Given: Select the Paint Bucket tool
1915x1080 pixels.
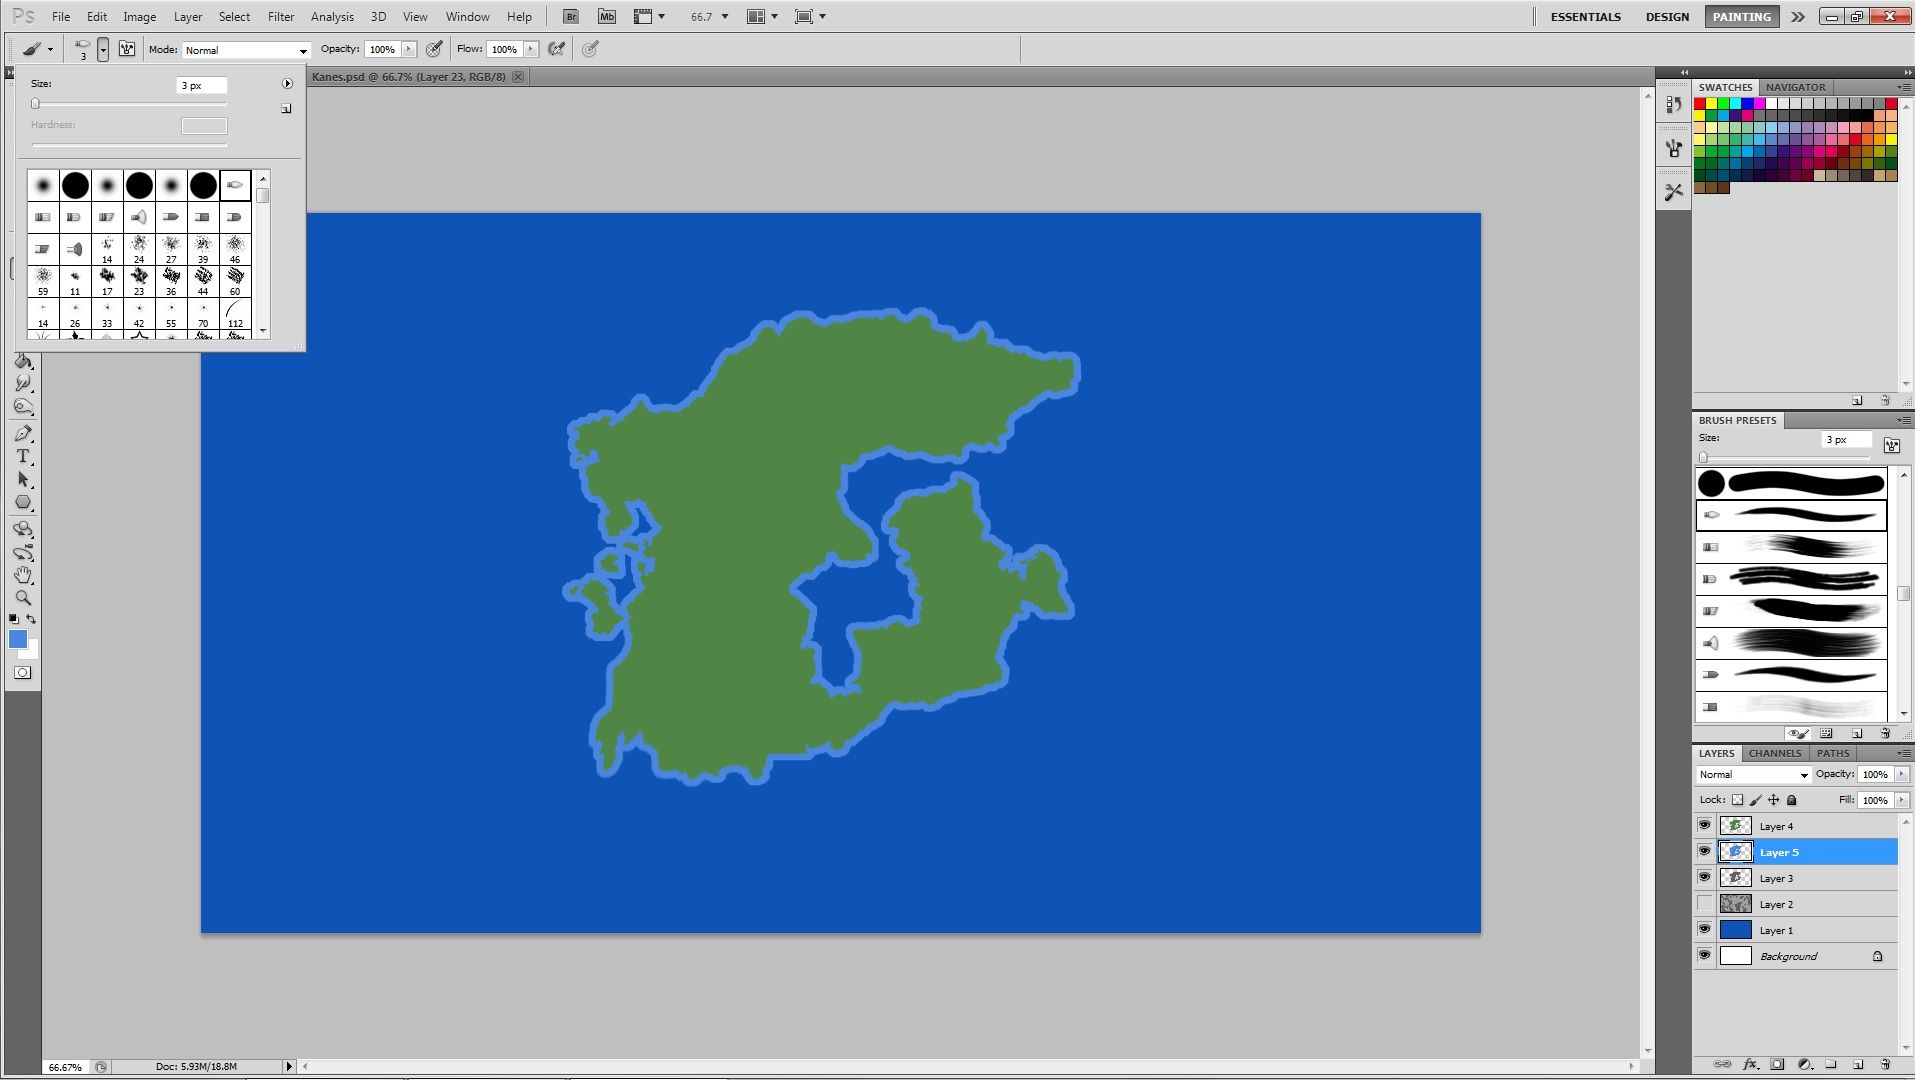Looking at the screenshot, I should (23, 361).
